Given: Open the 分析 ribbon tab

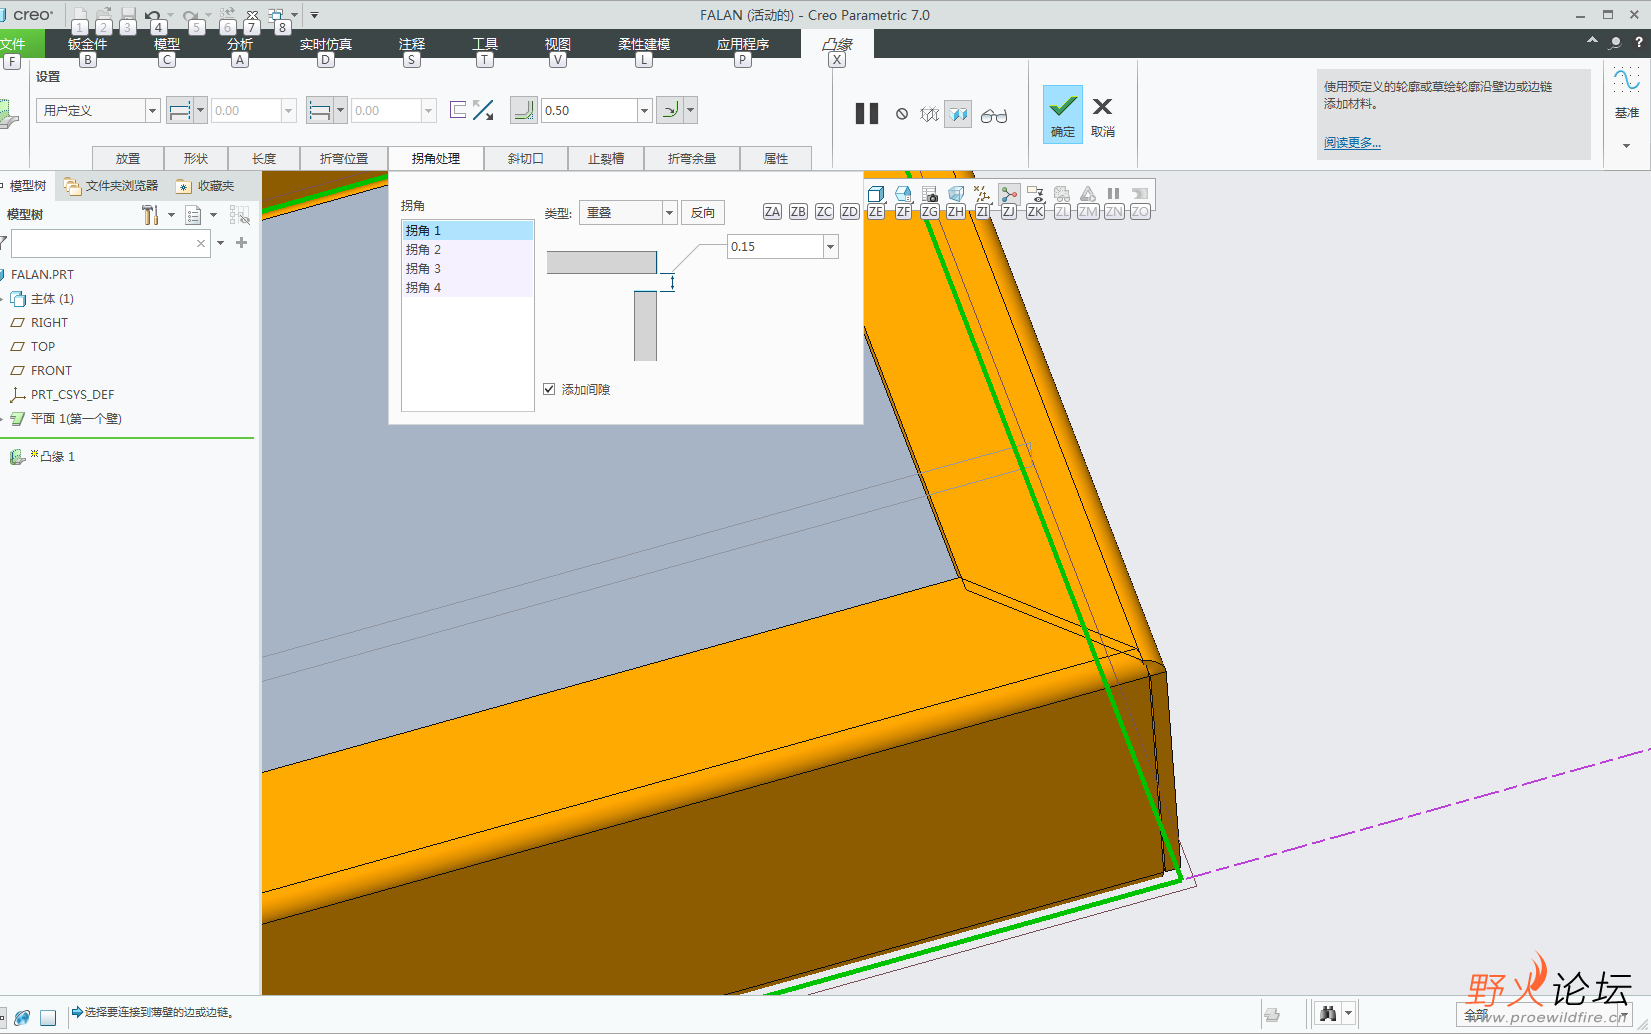Looking at the screenshot, I should click(239, 44).
